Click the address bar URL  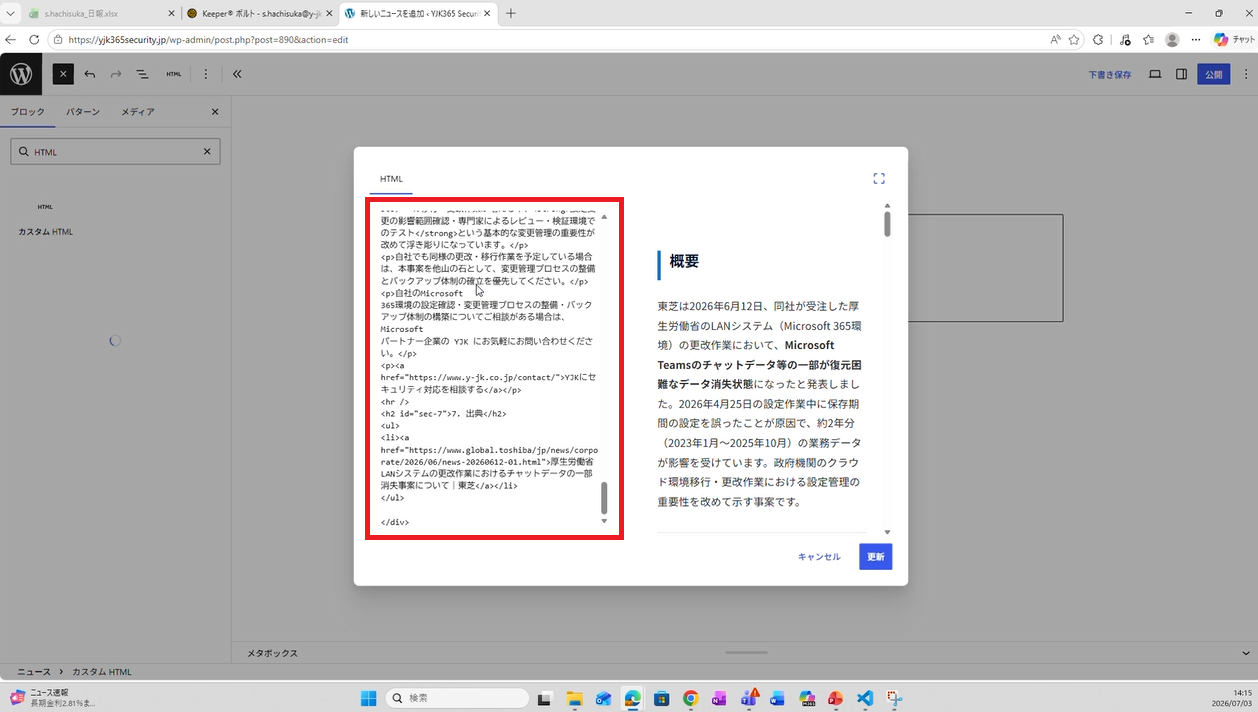click(208, 40)
